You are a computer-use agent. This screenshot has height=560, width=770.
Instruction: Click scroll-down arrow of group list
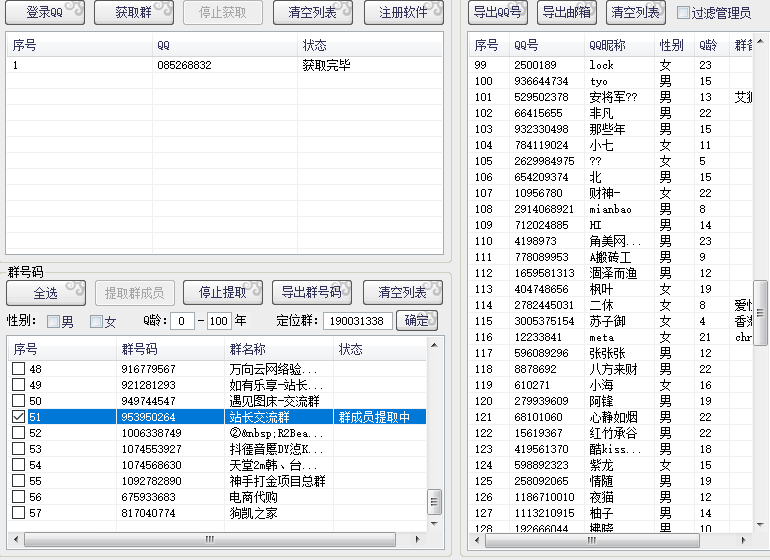[434, 524]
